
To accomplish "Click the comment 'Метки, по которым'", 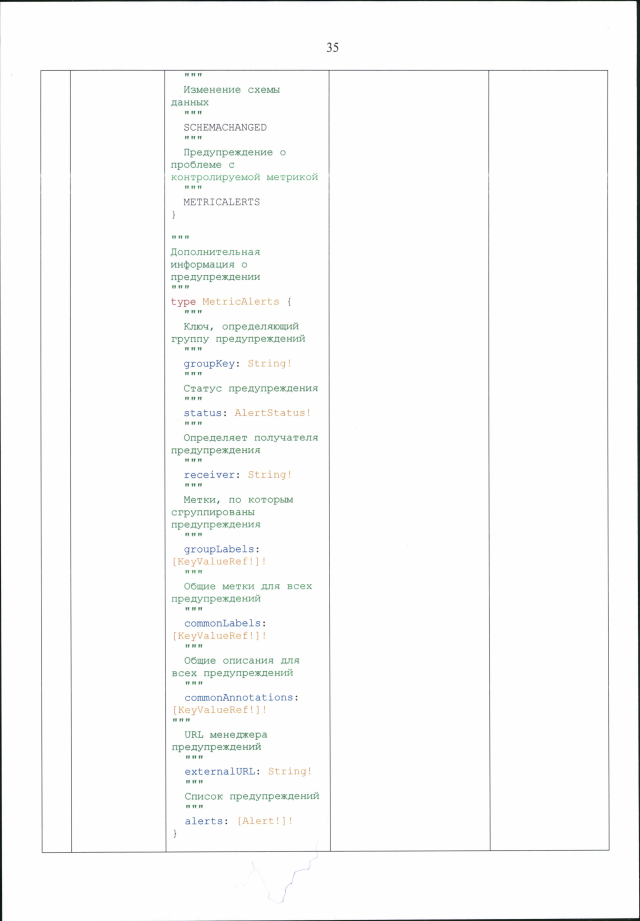I will coord(237,499).
